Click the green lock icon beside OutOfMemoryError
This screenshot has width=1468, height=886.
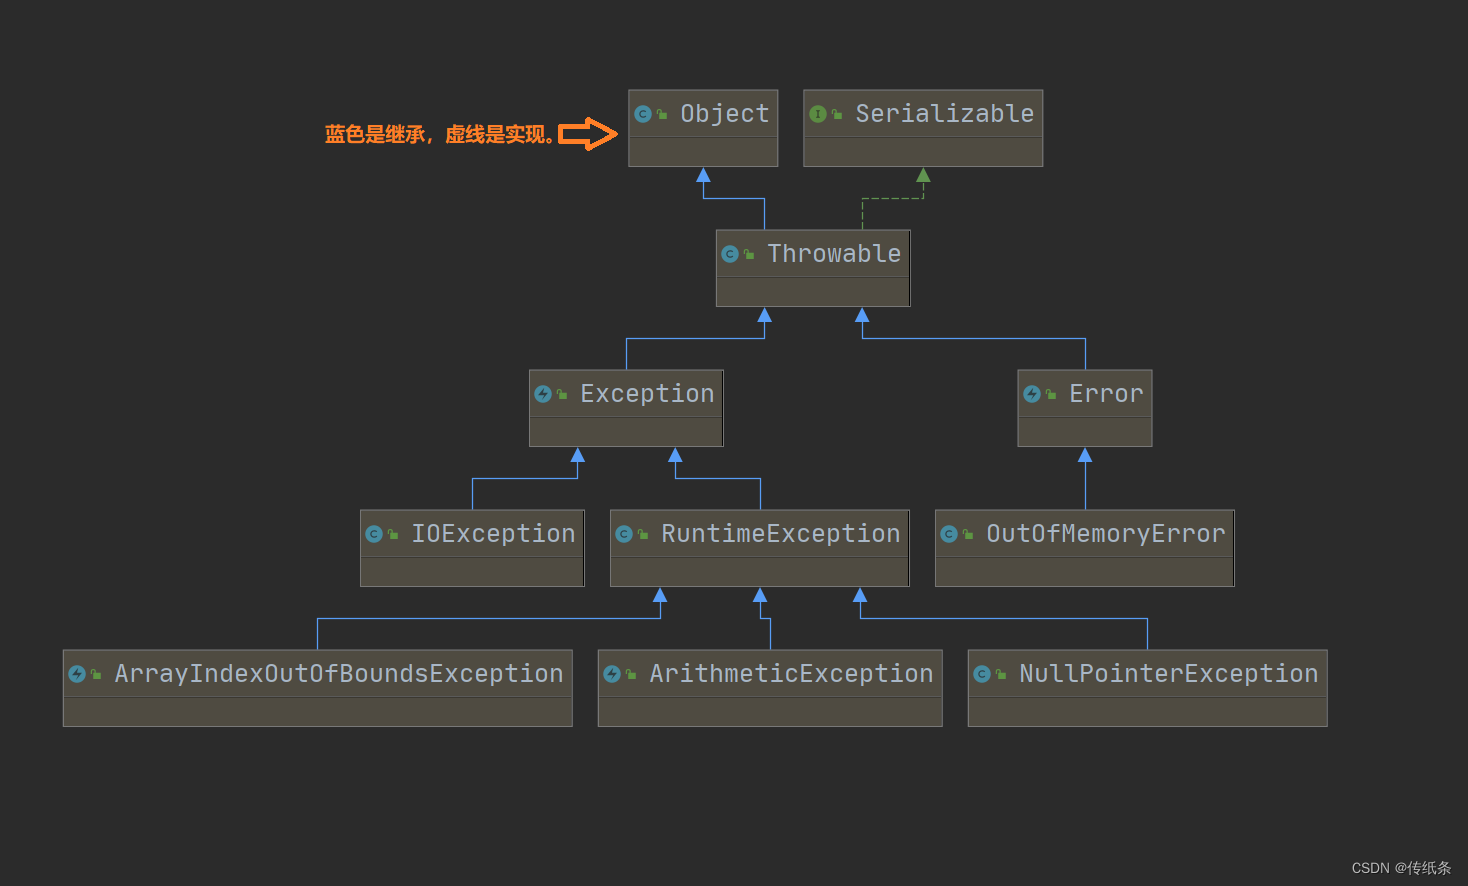968,535
